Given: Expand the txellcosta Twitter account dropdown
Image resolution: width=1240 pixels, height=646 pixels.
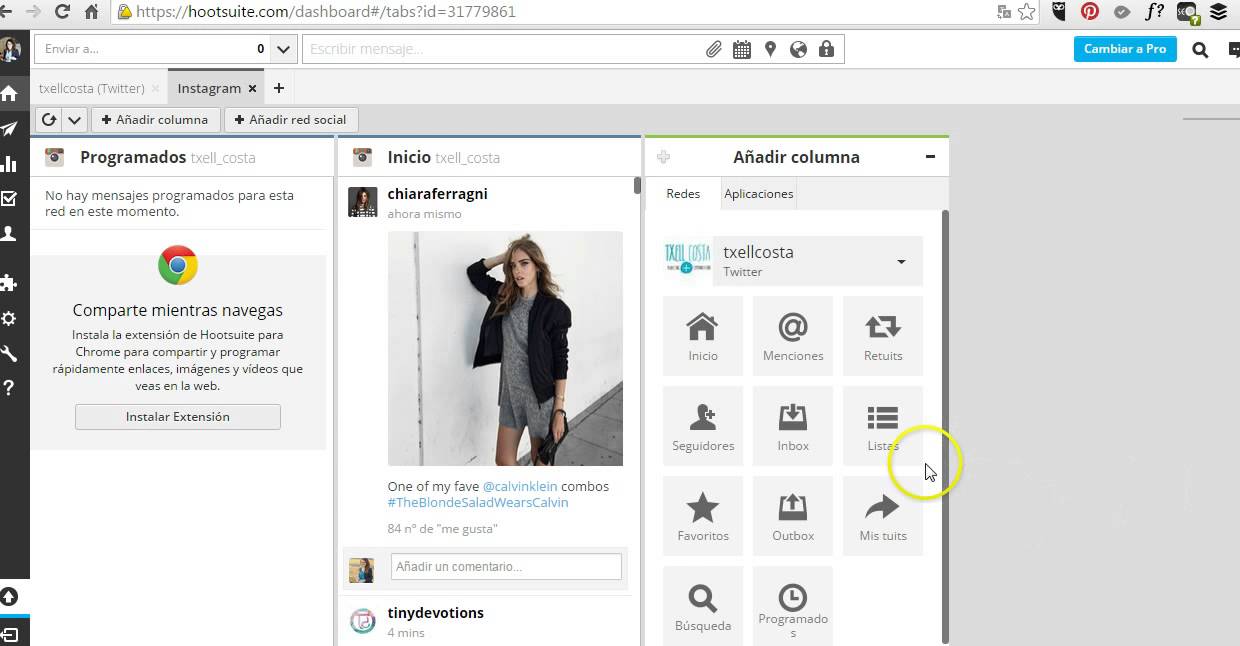Looking at the screenshot, I should click(901, 262).
